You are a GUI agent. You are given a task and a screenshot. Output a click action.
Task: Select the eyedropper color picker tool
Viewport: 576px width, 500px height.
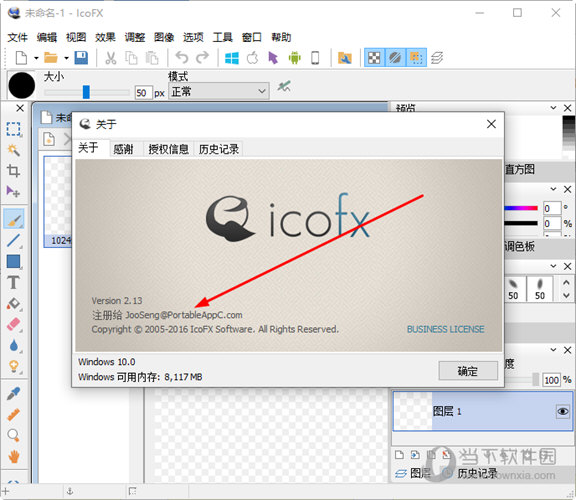pos(14,393)
